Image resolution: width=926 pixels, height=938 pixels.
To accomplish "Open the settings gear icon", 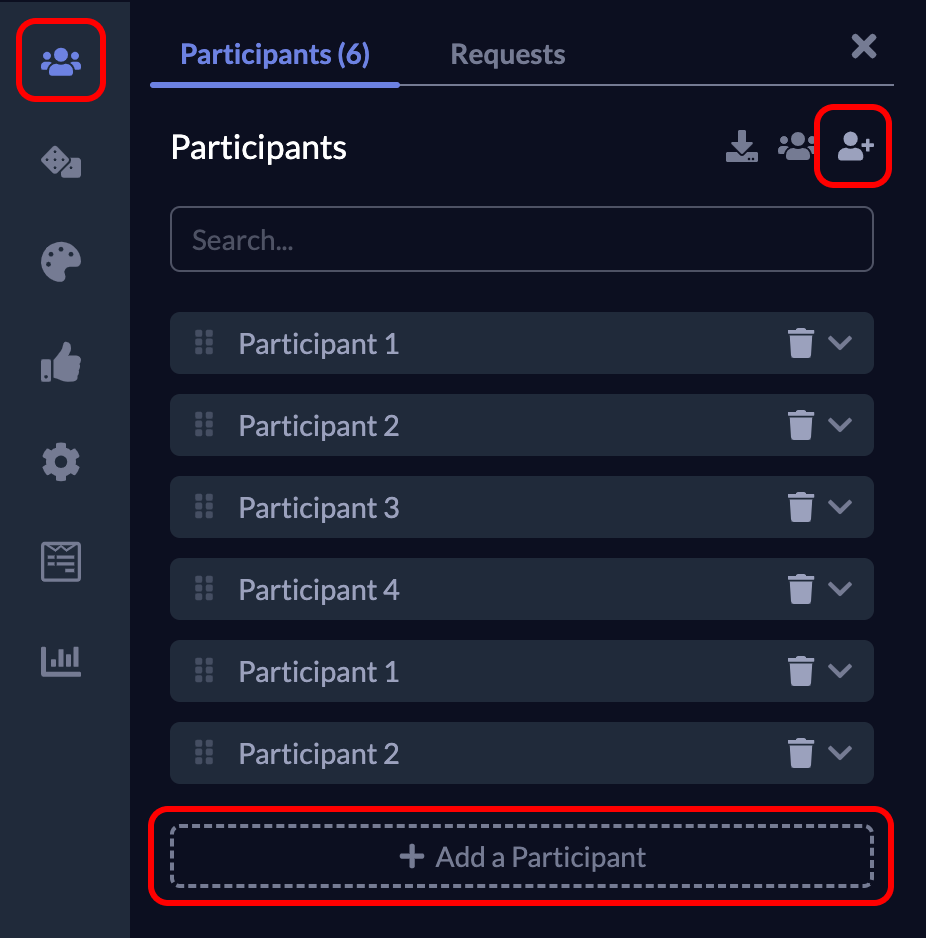I will click(60, 461).
